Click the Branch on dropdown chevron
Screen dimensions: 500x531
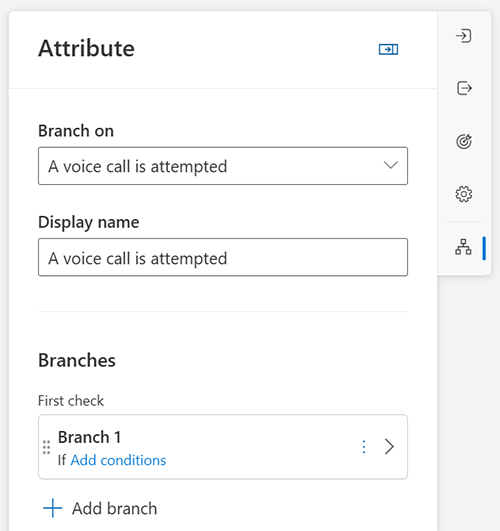(x=391, y=165)
